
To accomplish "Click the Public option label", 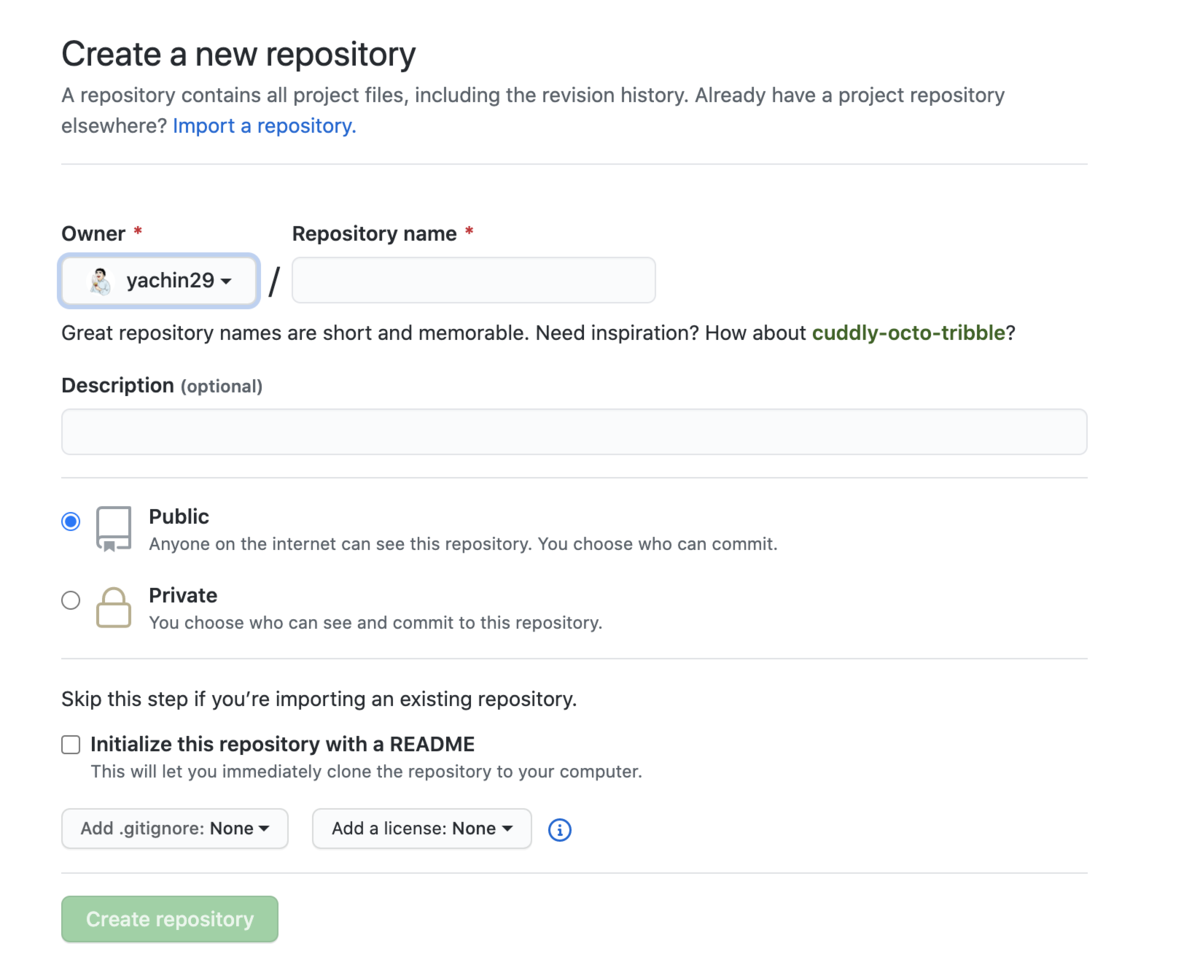I will (179, 517).
